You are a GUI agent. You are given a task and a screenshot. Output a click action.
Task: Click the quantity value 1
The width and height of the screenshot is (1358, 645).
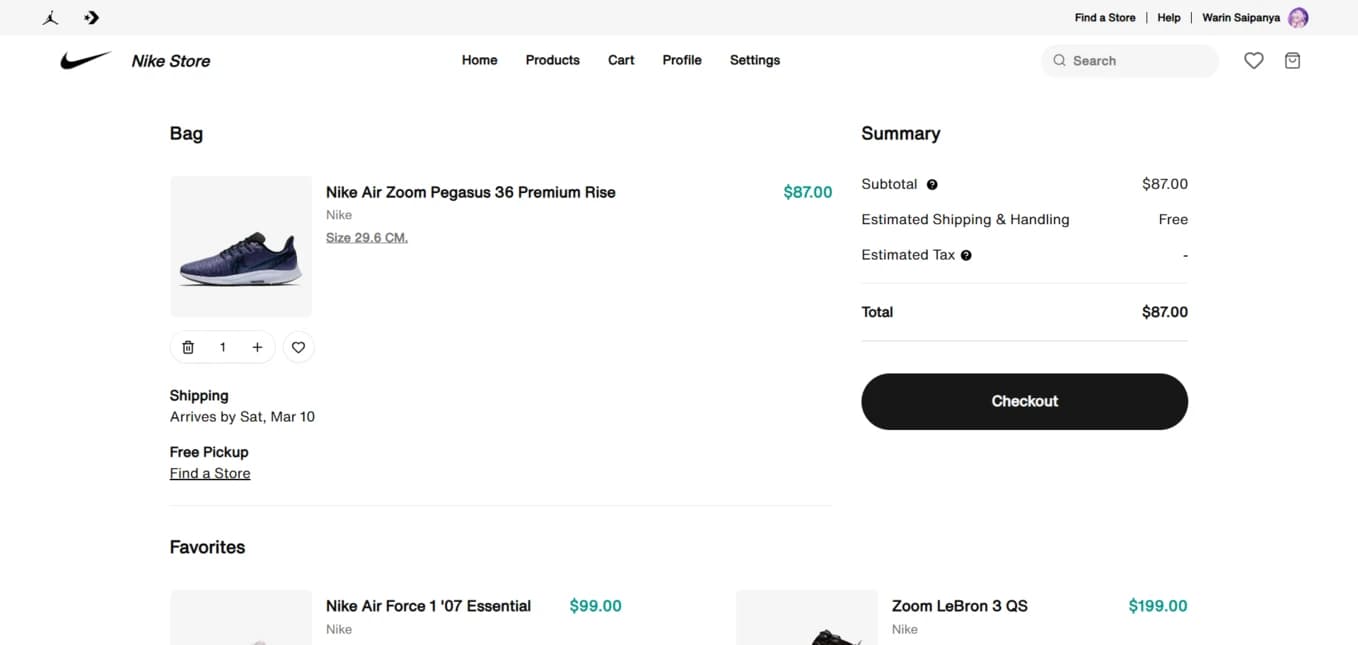pos(223,347)
